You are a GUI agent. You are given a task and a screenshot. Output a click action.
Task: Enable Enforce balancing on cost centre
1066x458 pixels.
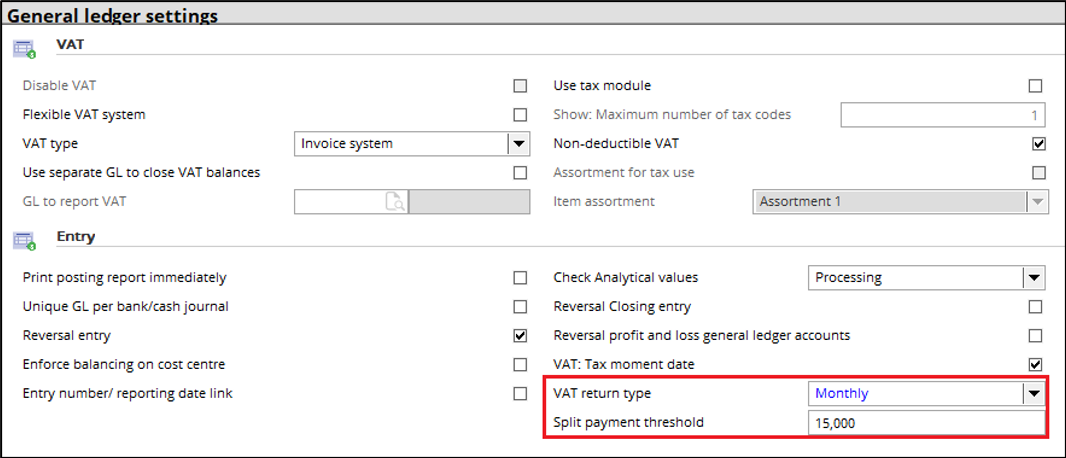[520, 365]
